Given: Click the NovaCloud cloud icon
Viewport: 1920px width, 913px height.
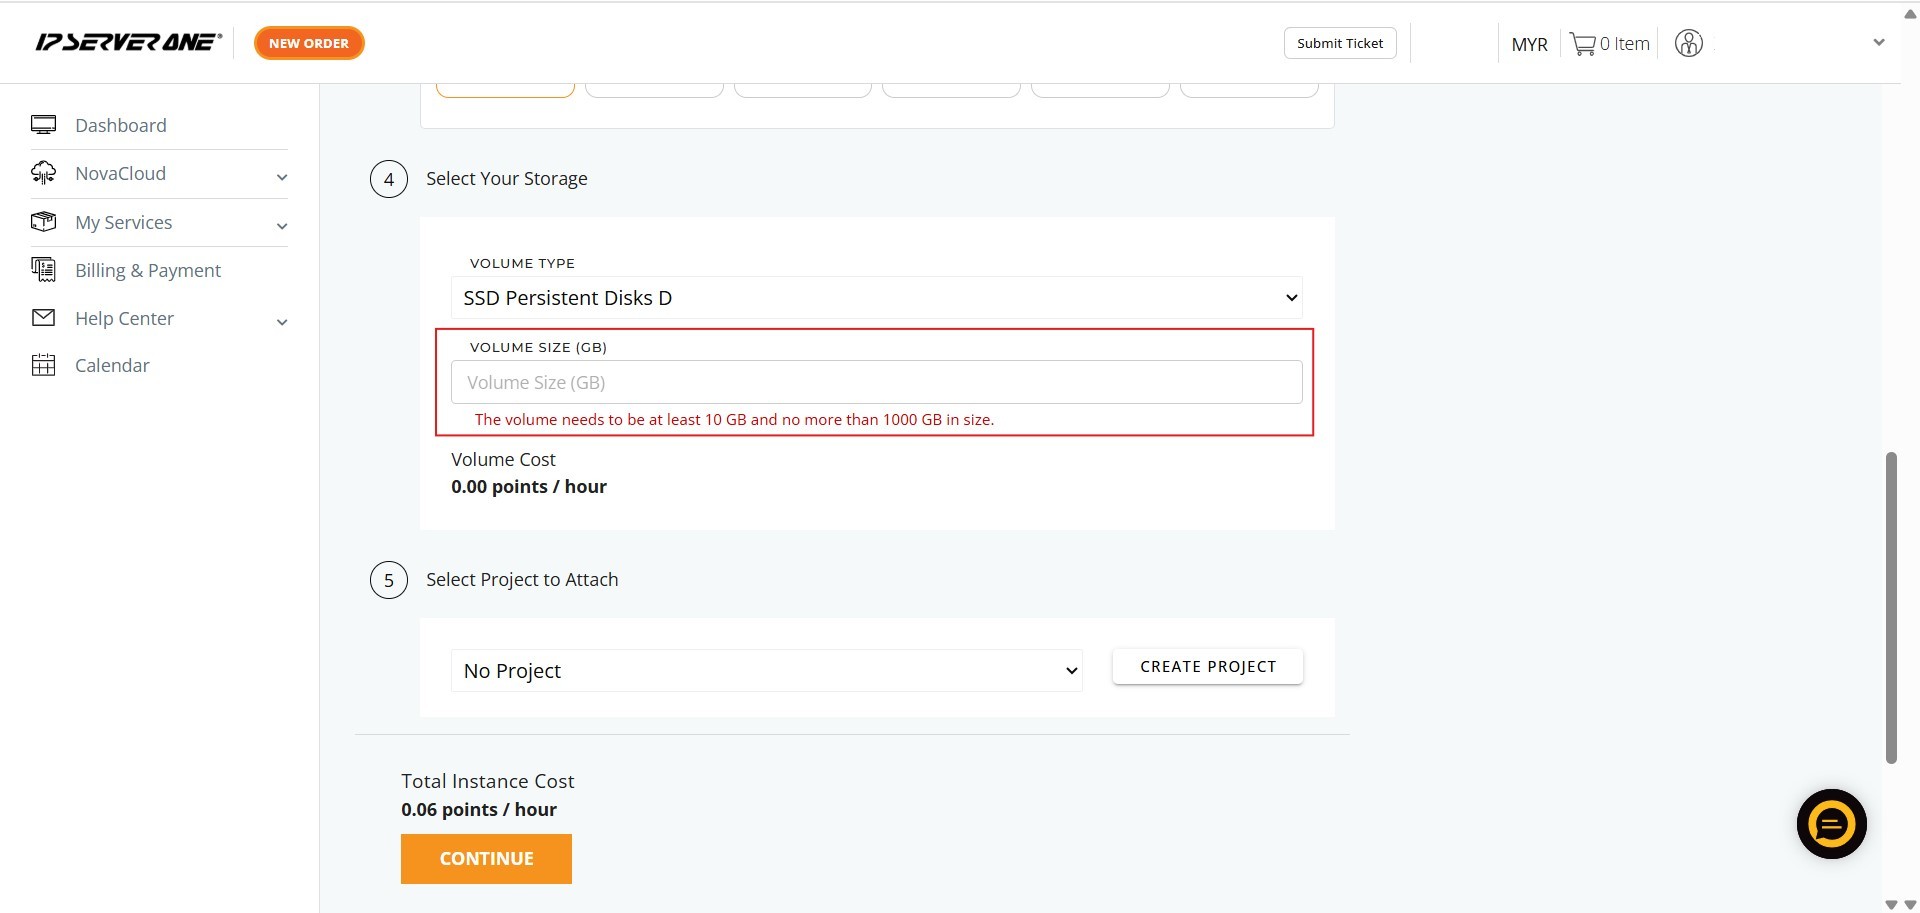Looking at the screenshot, I should (43, 173).
